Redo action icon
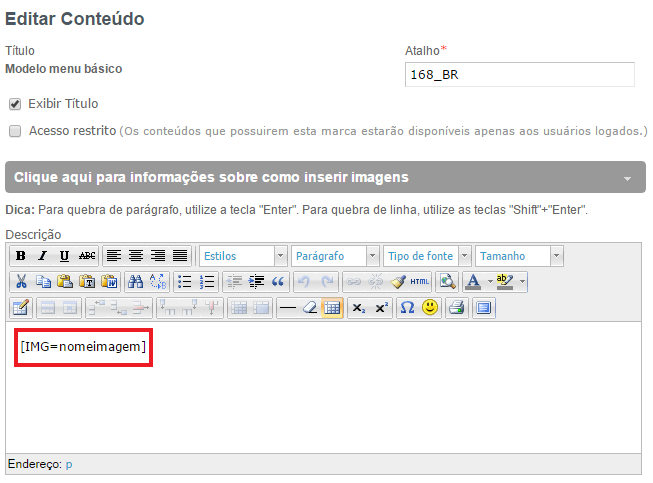This screenshot has height=483, width=653. coord(327,282)
